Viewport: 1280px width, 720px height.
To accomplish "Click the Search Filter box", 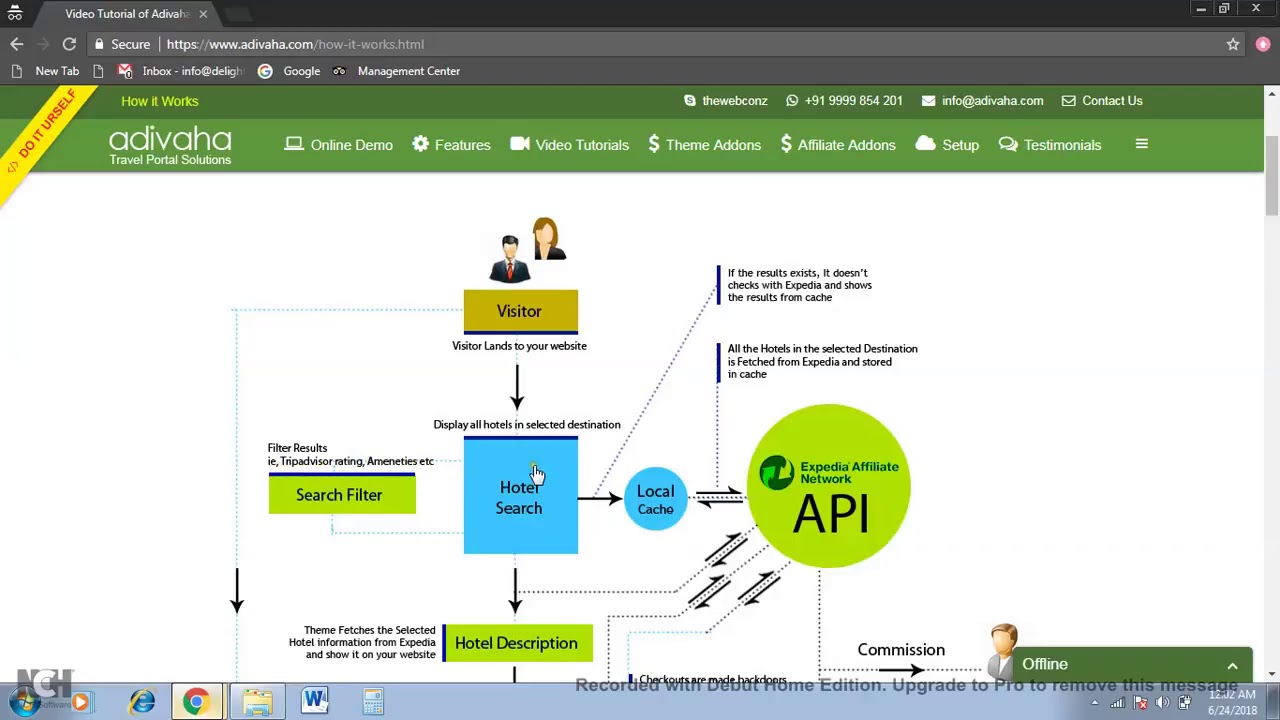I will click(342, 494).
